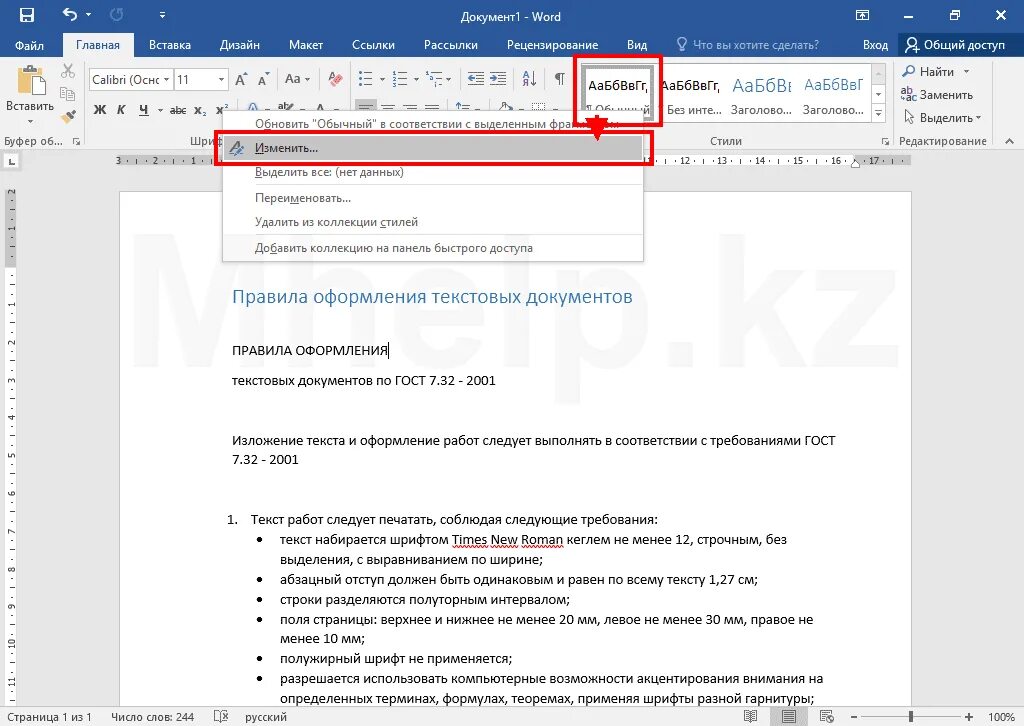This screenshot has height=726, width=1024.
Task: Click the Save icon in quick access toolbar
Action: pyautogui.click(x=27, y=15)
